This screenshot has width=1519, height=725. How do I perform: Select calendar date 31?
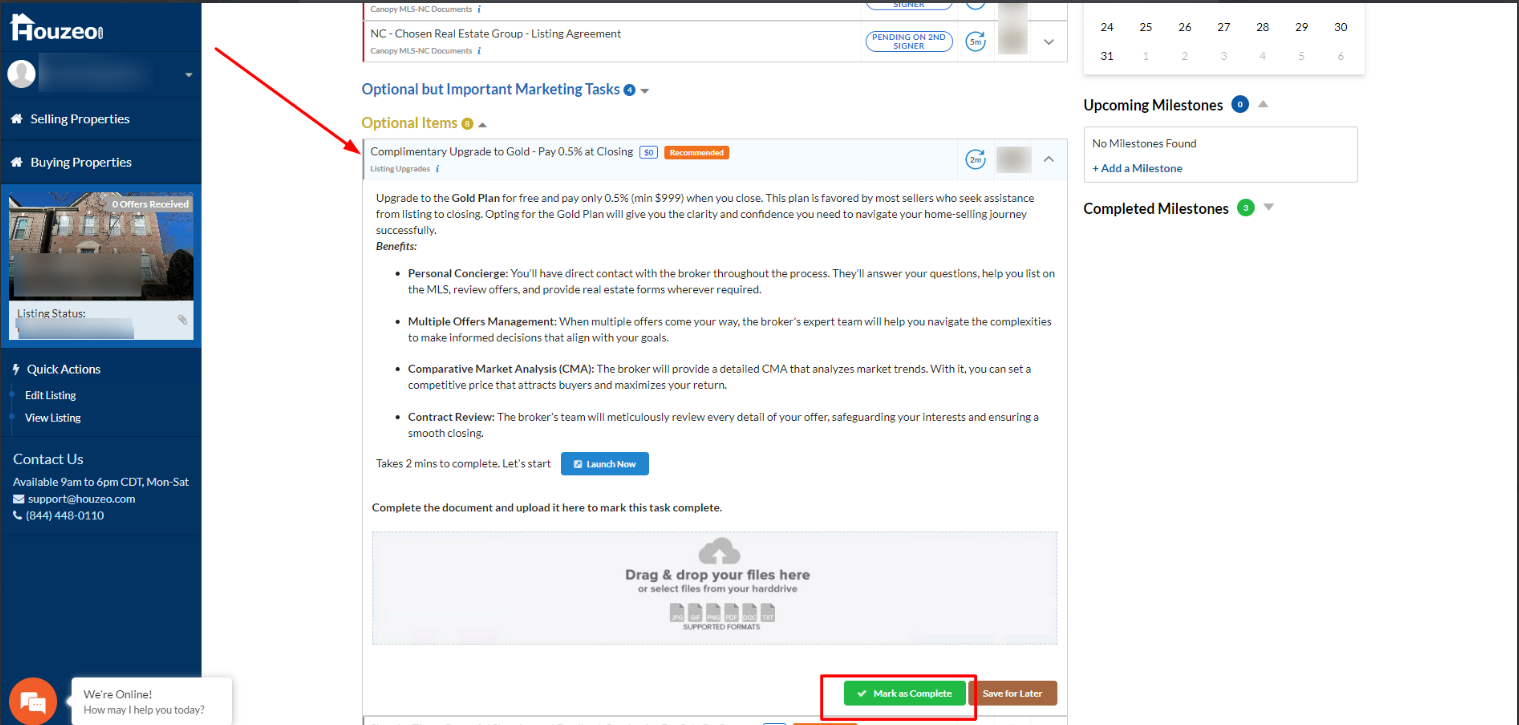(x=1107, y=56)
